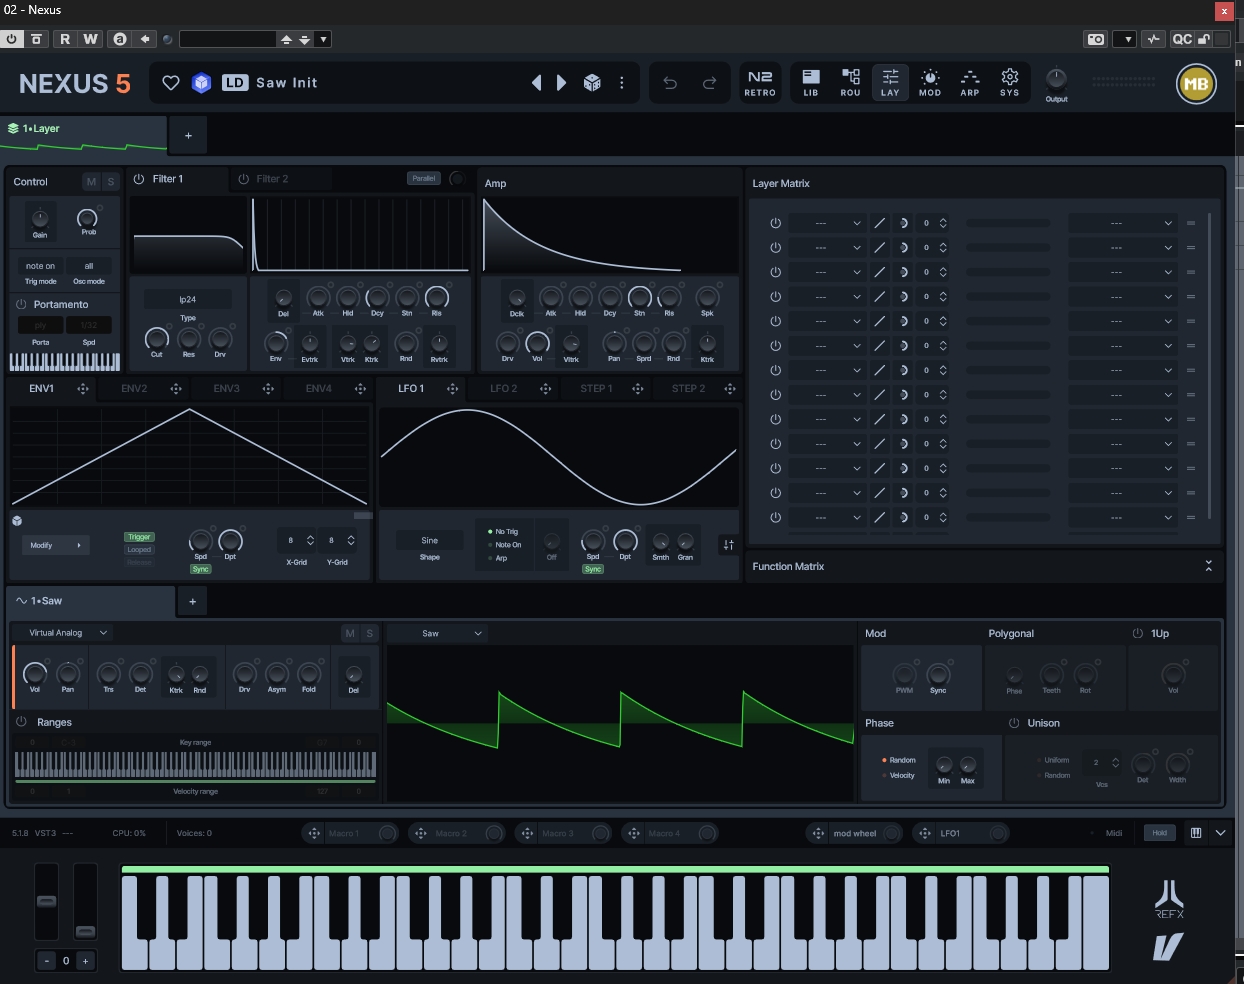Click the undo arrow icon
Image resolution: width=1244 pixels, height=984 pixels.
click(x=670, y=83)
